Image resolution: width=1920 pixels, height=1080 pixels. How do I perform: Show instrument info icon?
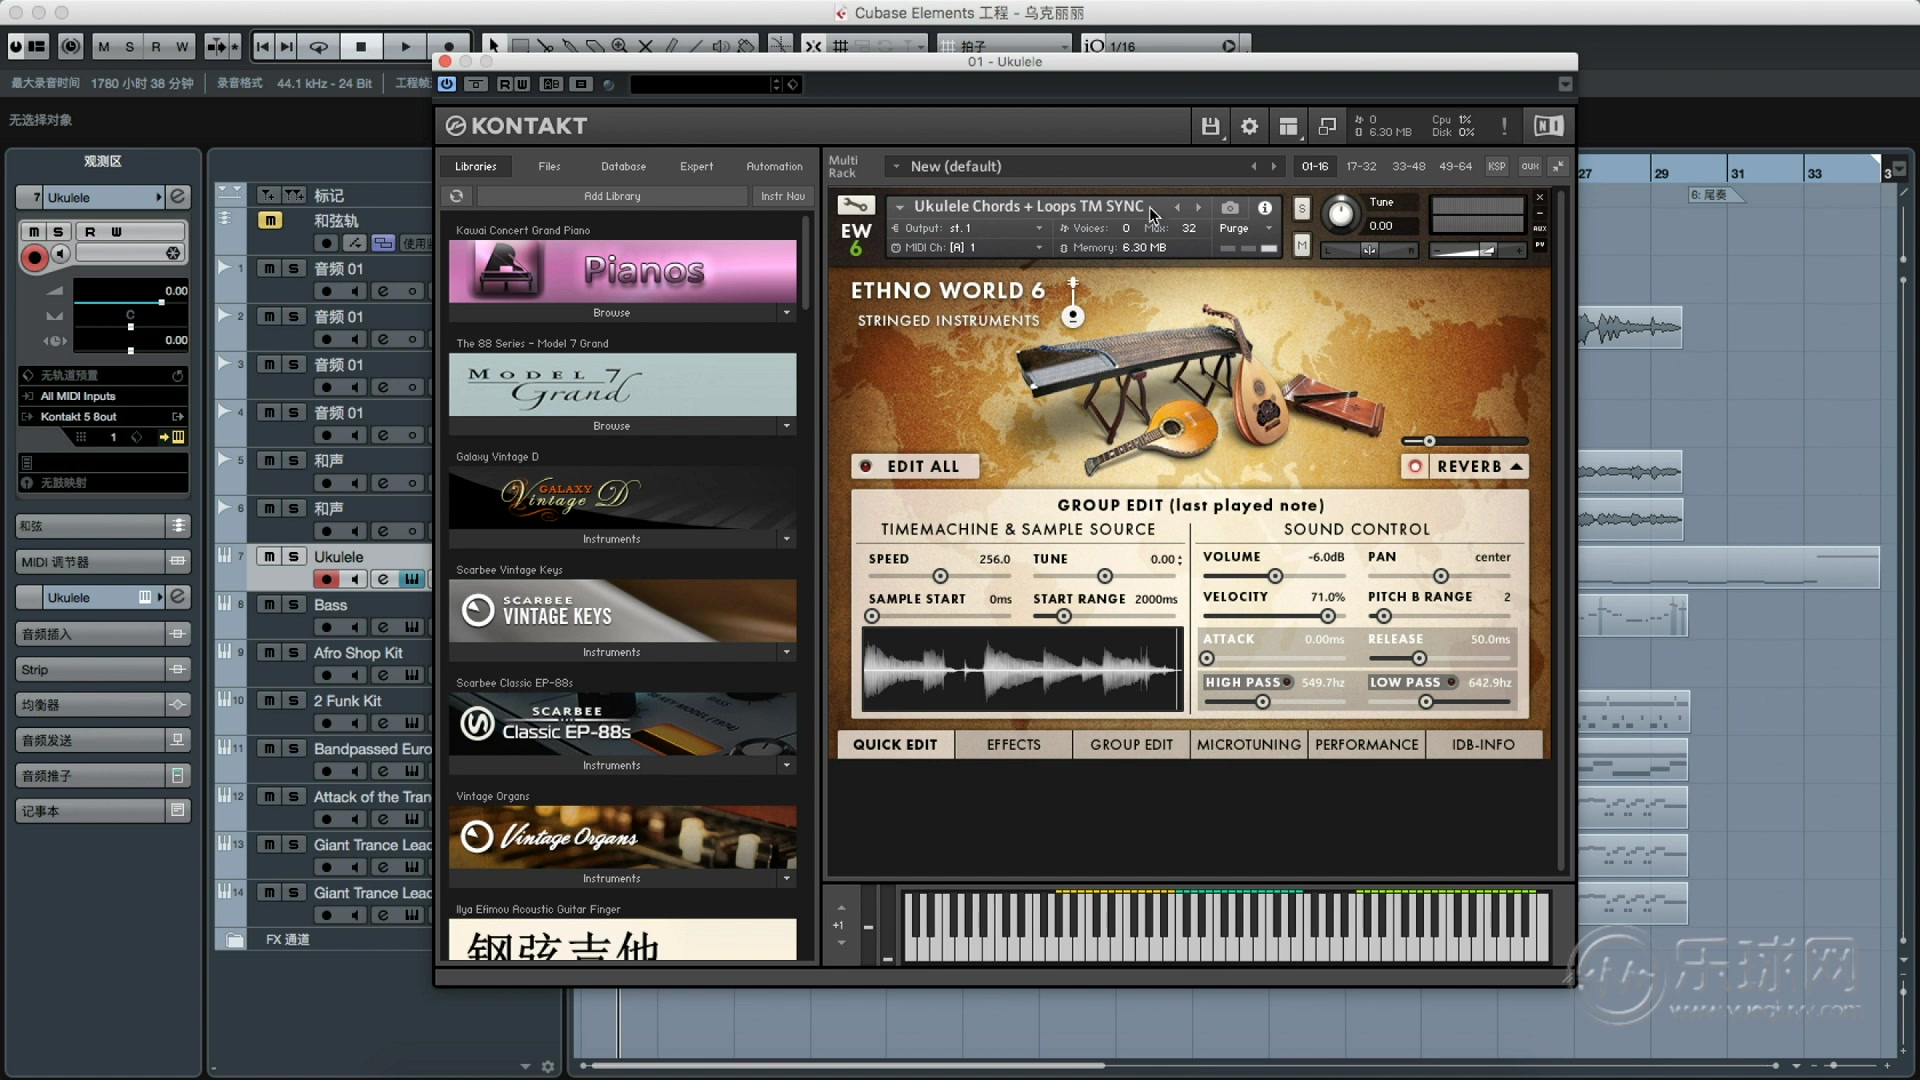[x=1265, y=207]
